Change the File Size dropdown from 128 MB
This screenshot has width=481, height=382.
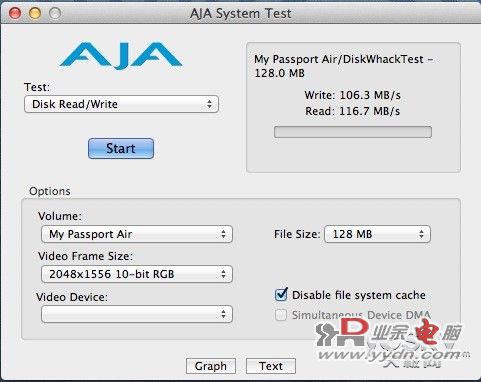(377, 234)
